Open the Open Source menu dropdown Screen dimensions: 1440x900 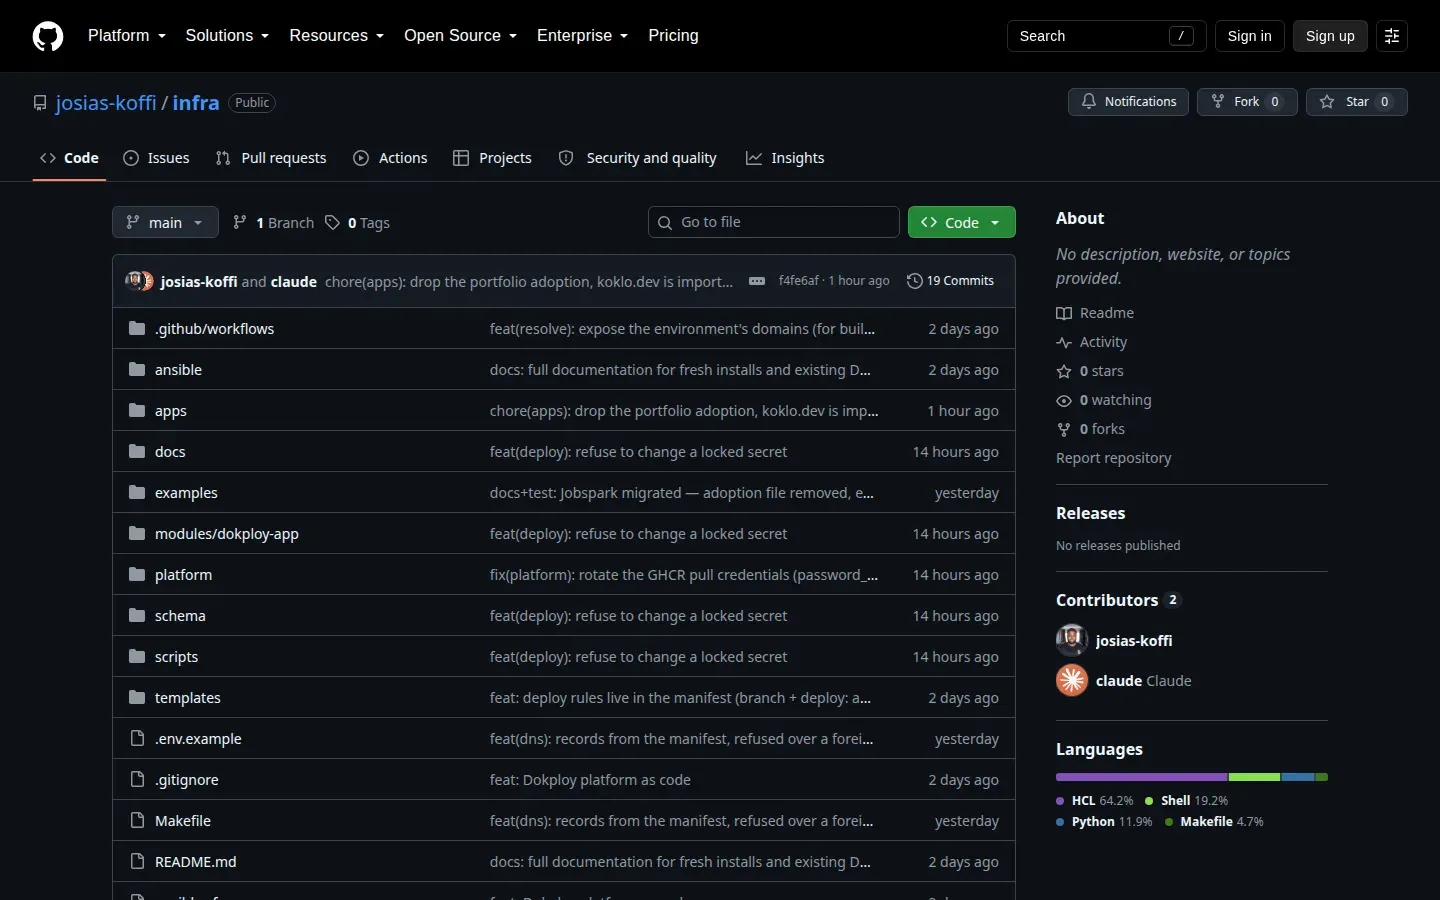click(461, 36)
